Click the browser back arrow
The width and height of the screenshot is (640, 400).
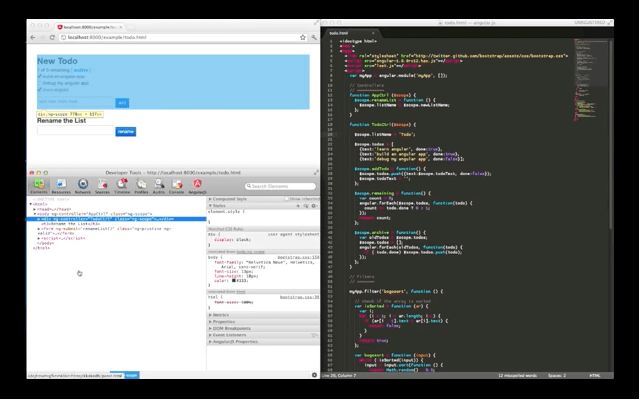33,37
